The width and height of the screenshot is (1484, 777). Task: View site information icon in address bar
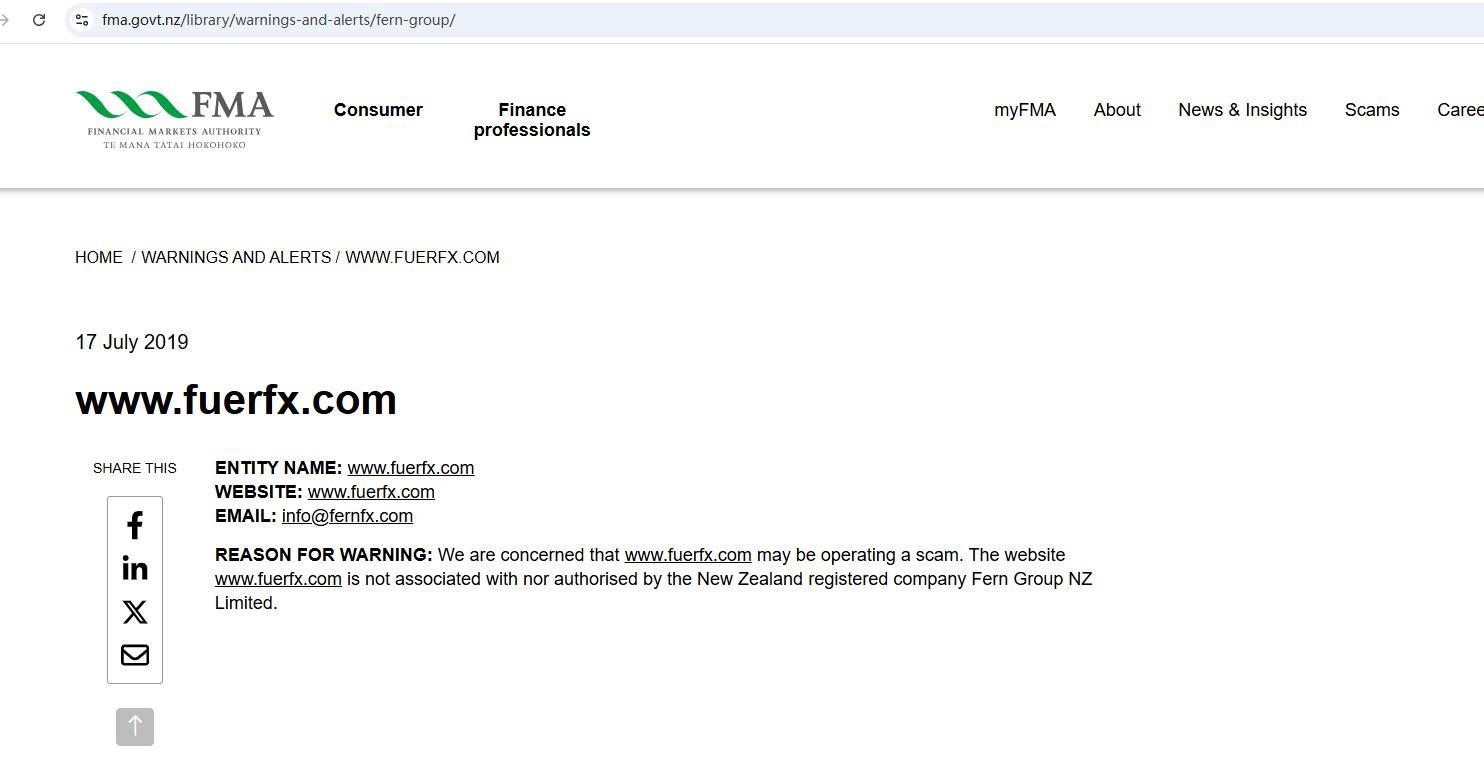[82, 20]
